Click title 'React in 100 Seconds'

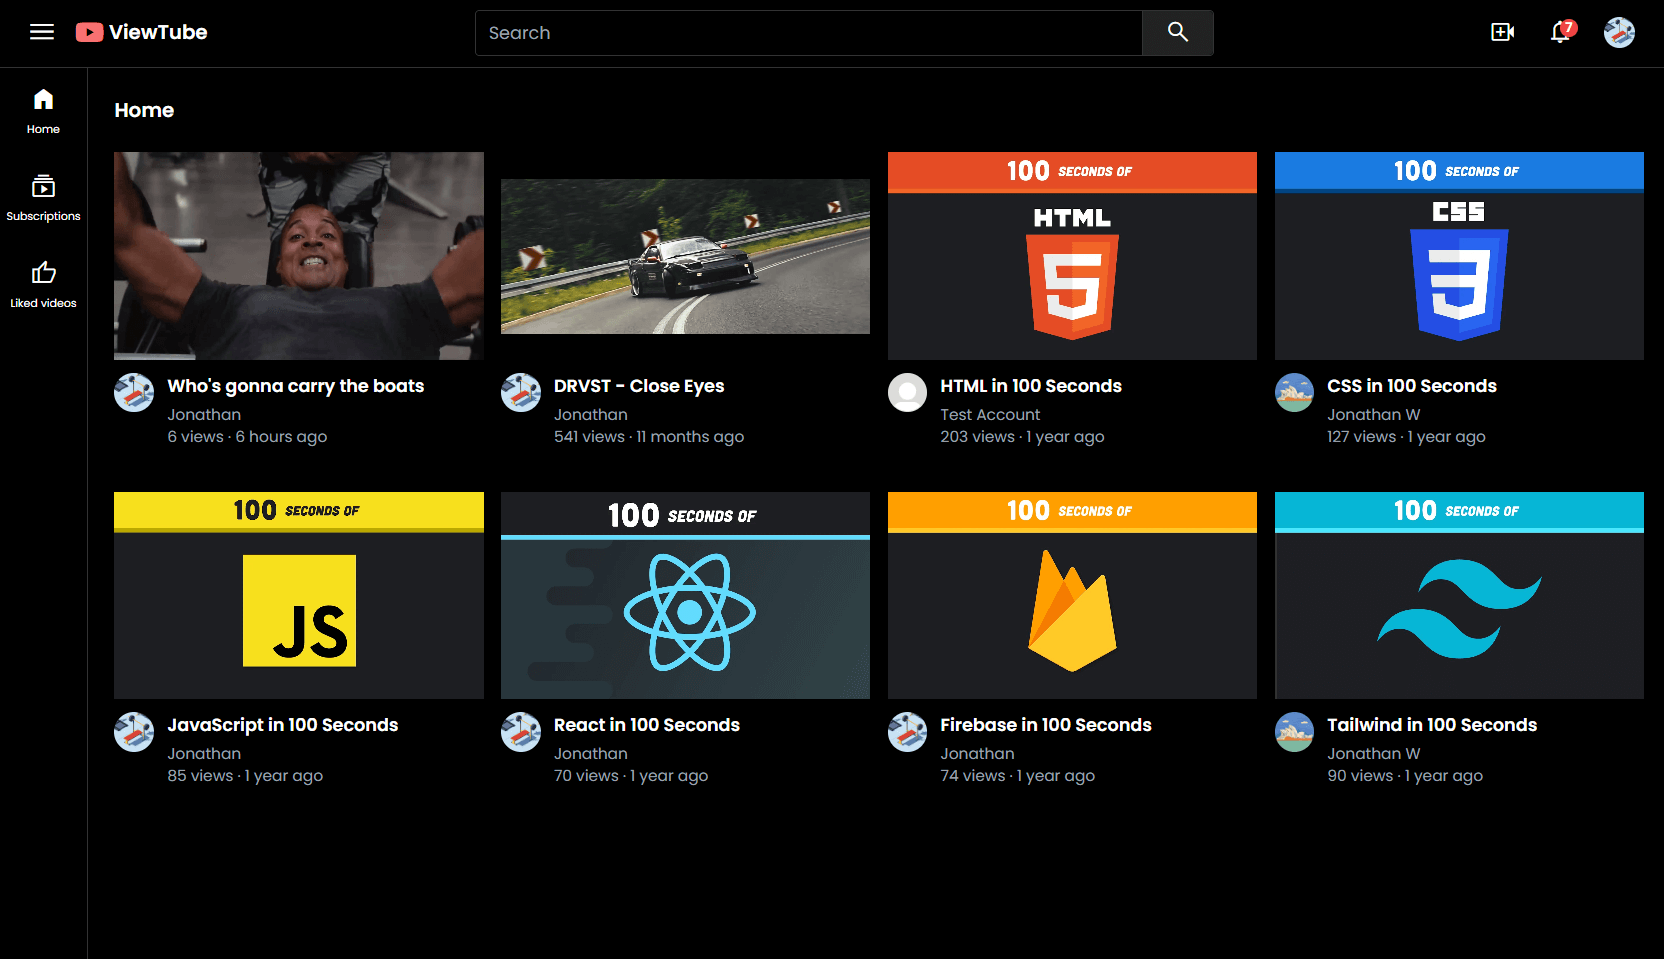647,725
